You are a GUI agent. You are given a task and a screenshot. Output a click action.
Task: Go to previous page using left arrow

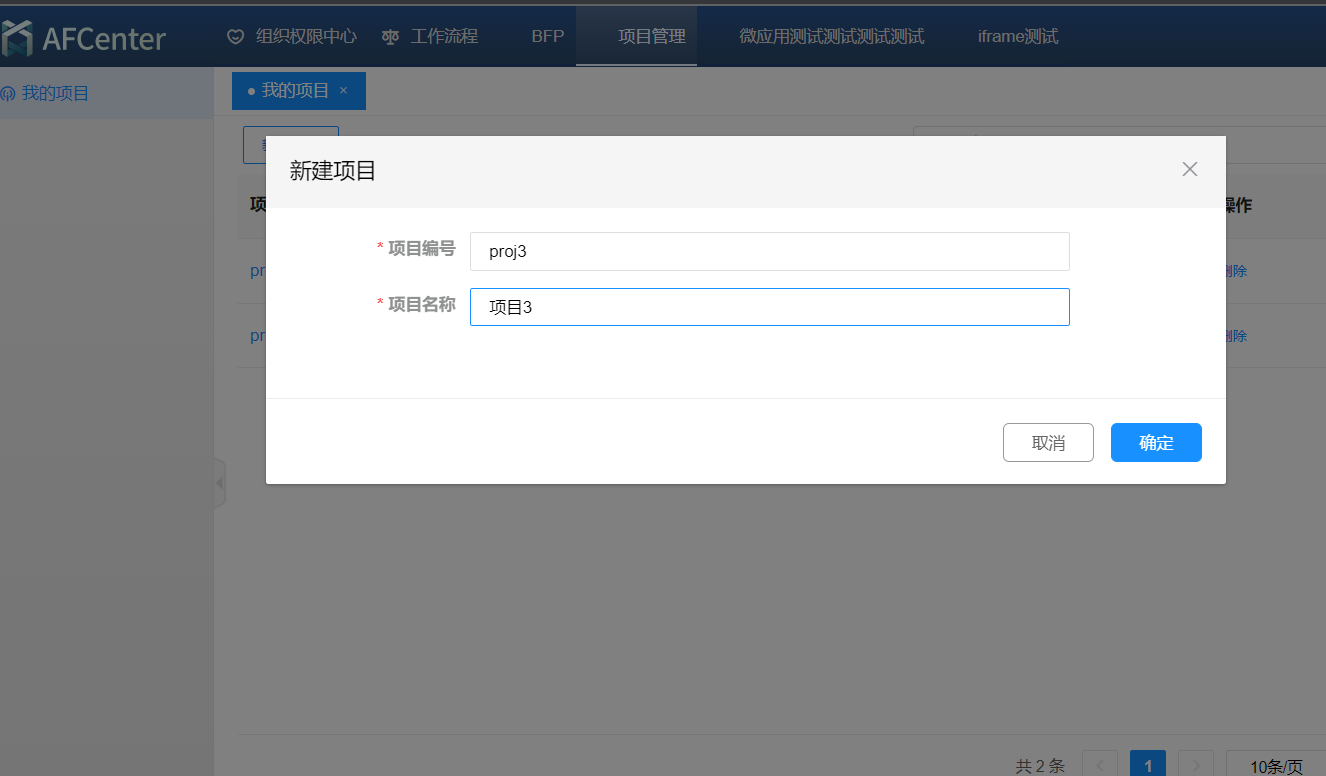(x=1100, y=766)
